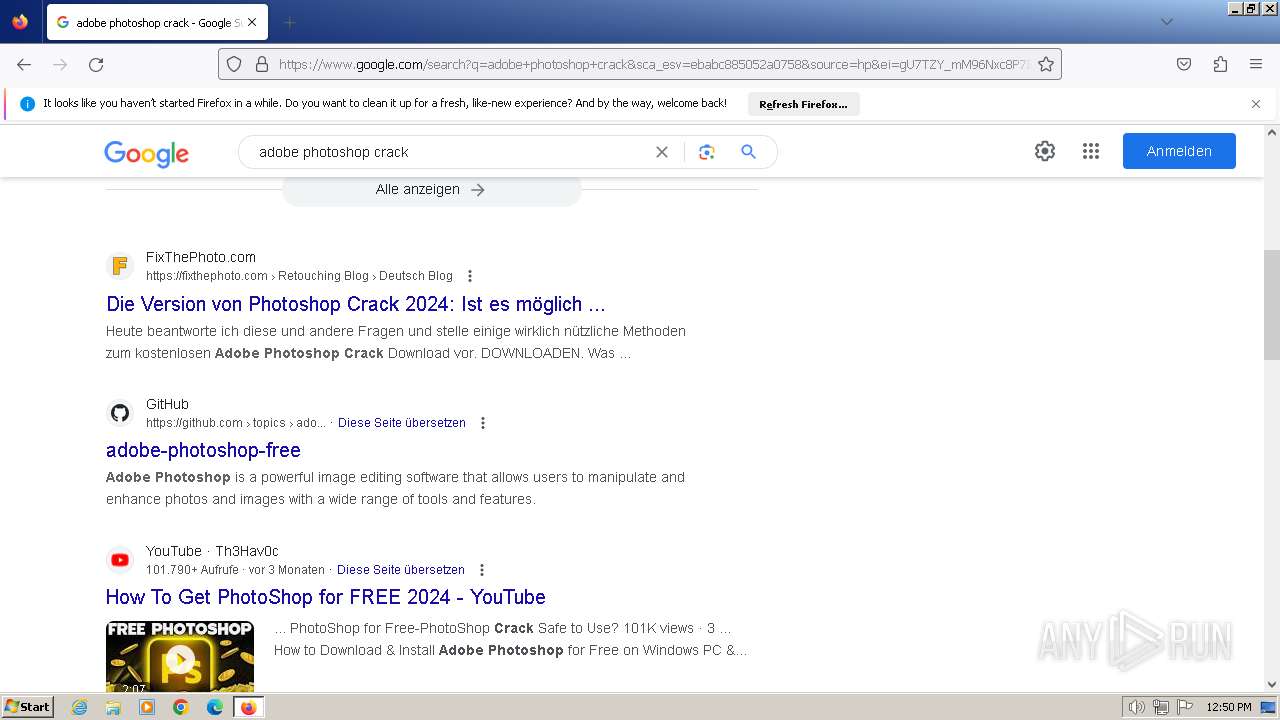This screenshot has height=720, width=1280.
Task: Dismiss the Firefox refresh notification bar
Action: click(1256, 104)
